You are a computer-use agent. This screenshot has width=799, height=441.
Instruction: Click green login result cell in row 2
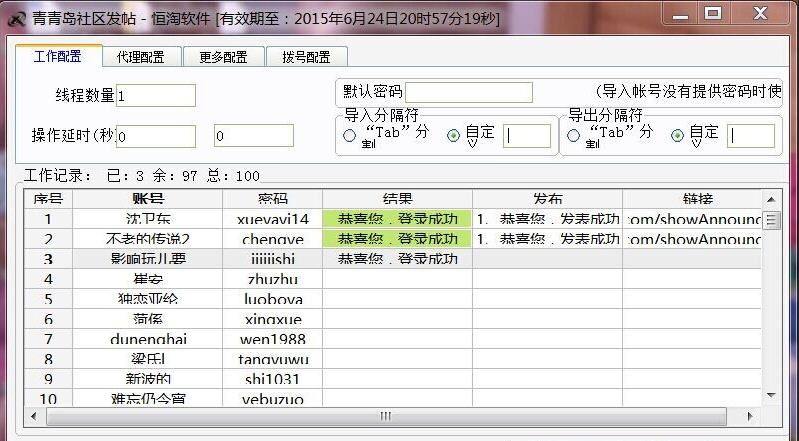tap(397, 239)
